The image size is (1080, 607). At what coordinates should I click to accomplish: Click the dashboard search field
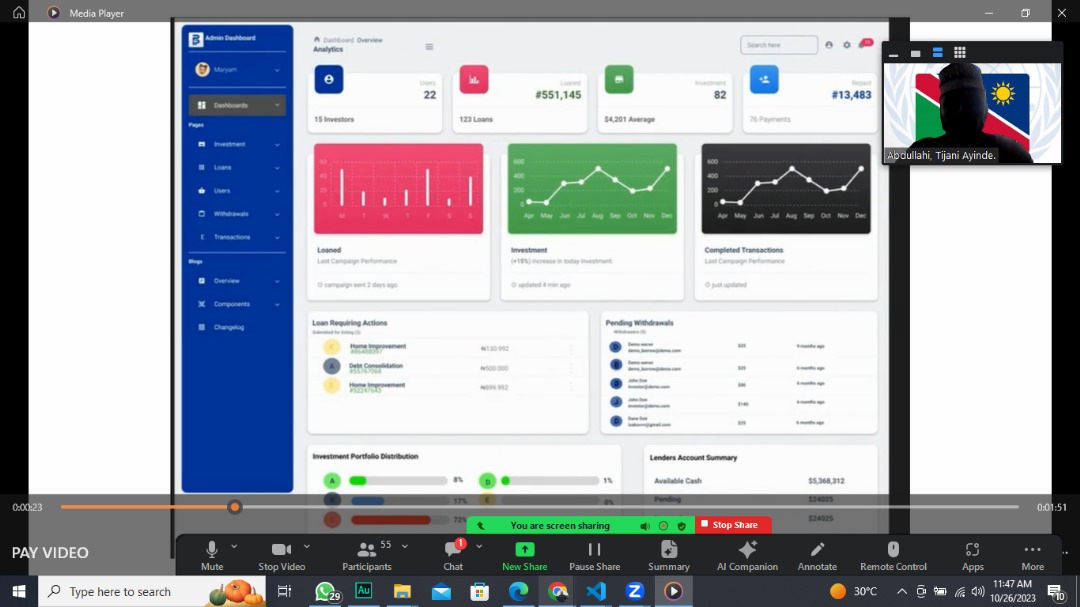coord(778,45)
